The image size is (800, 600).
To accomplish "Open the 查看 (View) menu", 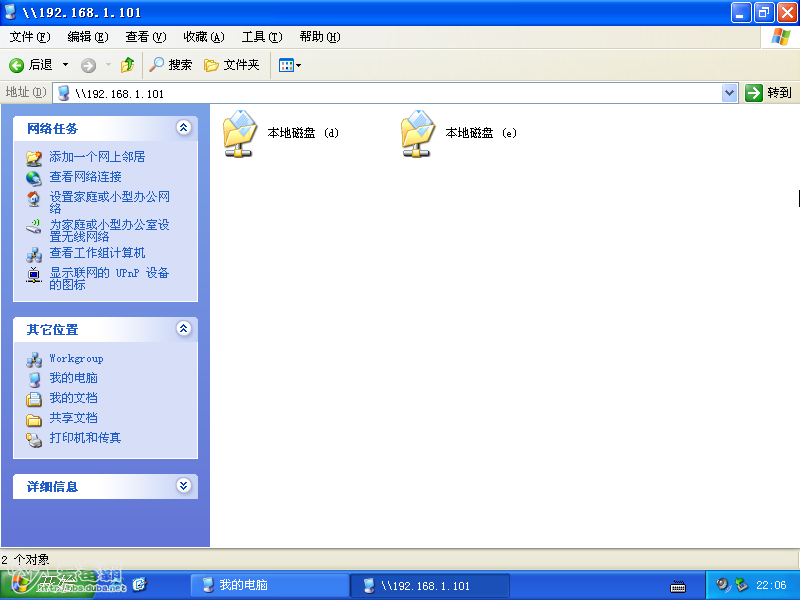I will point(145,36).
